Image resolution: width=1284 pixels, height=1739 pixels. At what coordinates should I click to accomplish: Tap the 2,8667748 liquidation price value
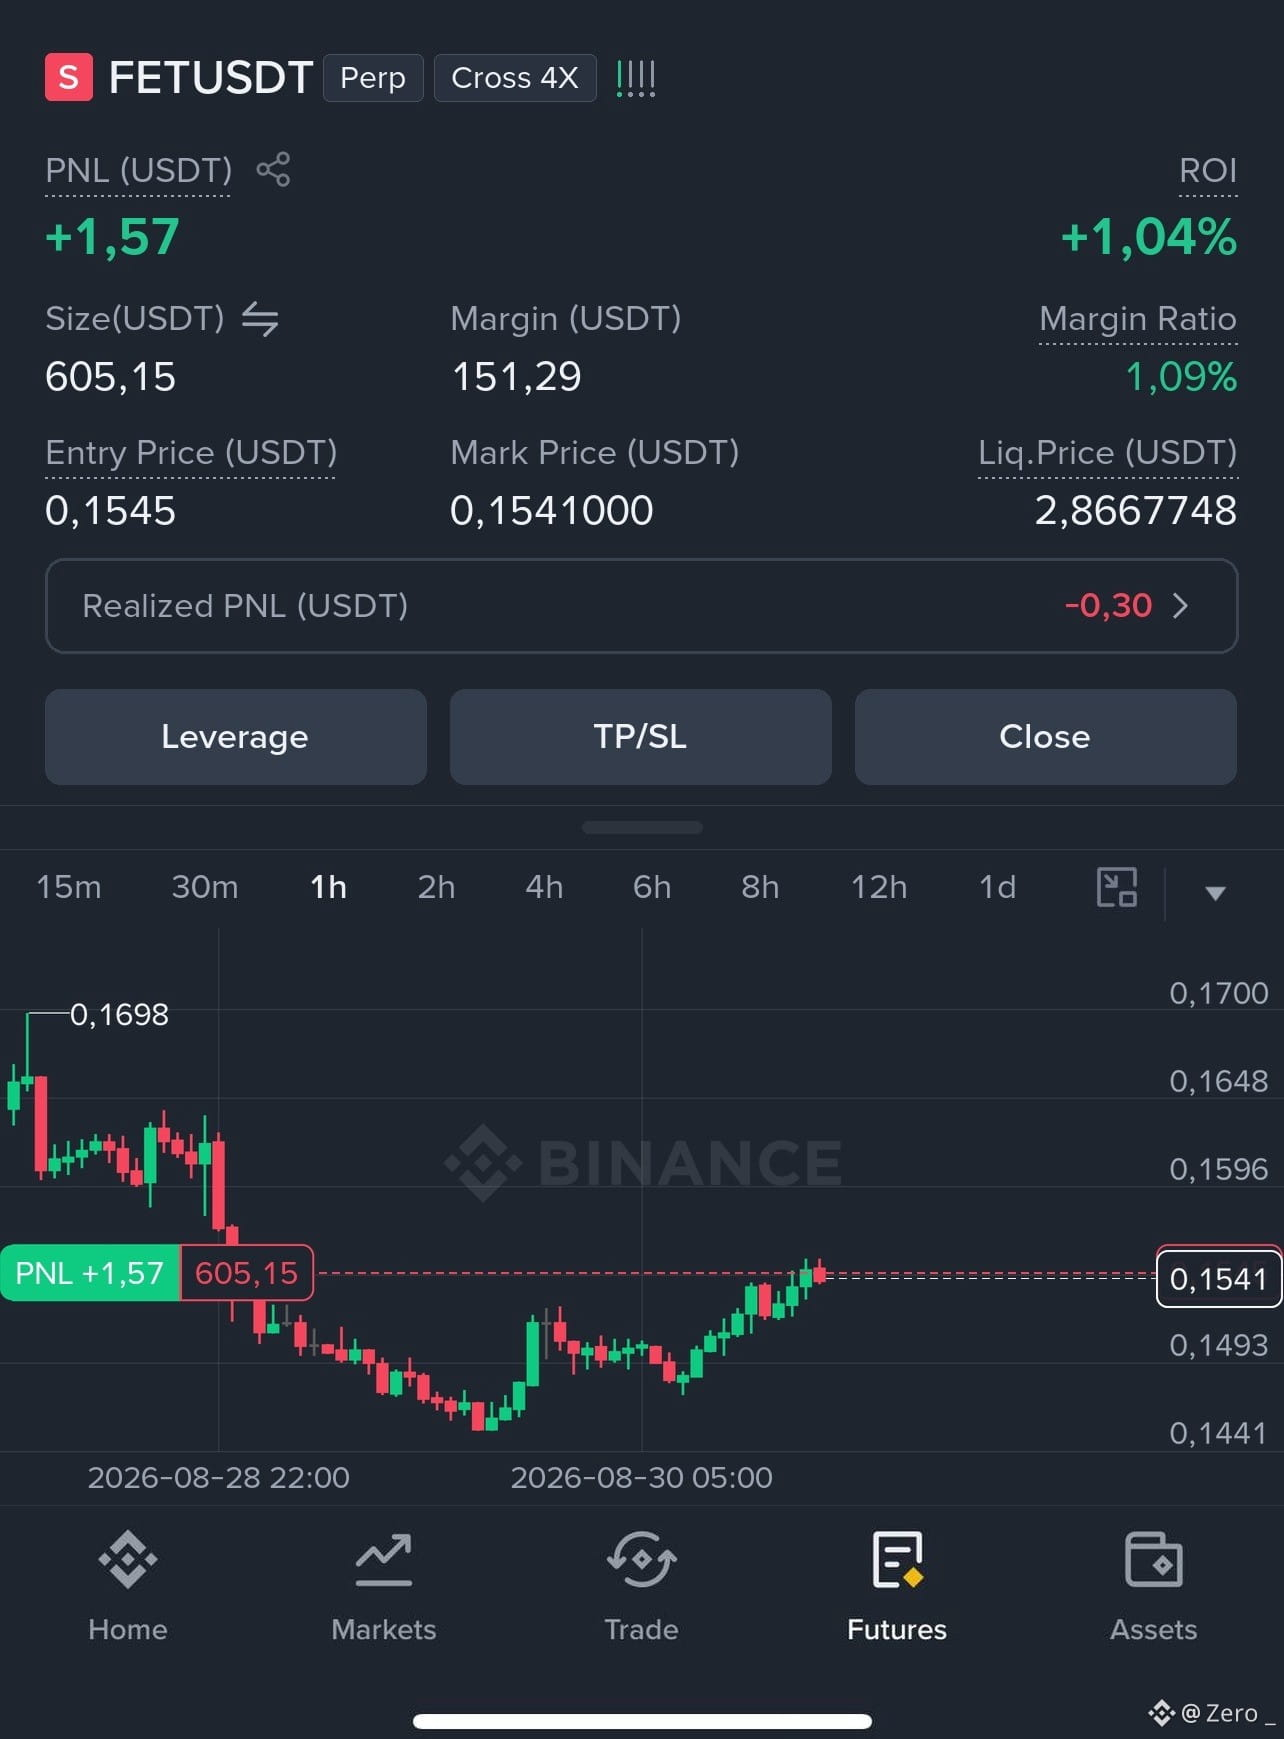pos(1136,511)
